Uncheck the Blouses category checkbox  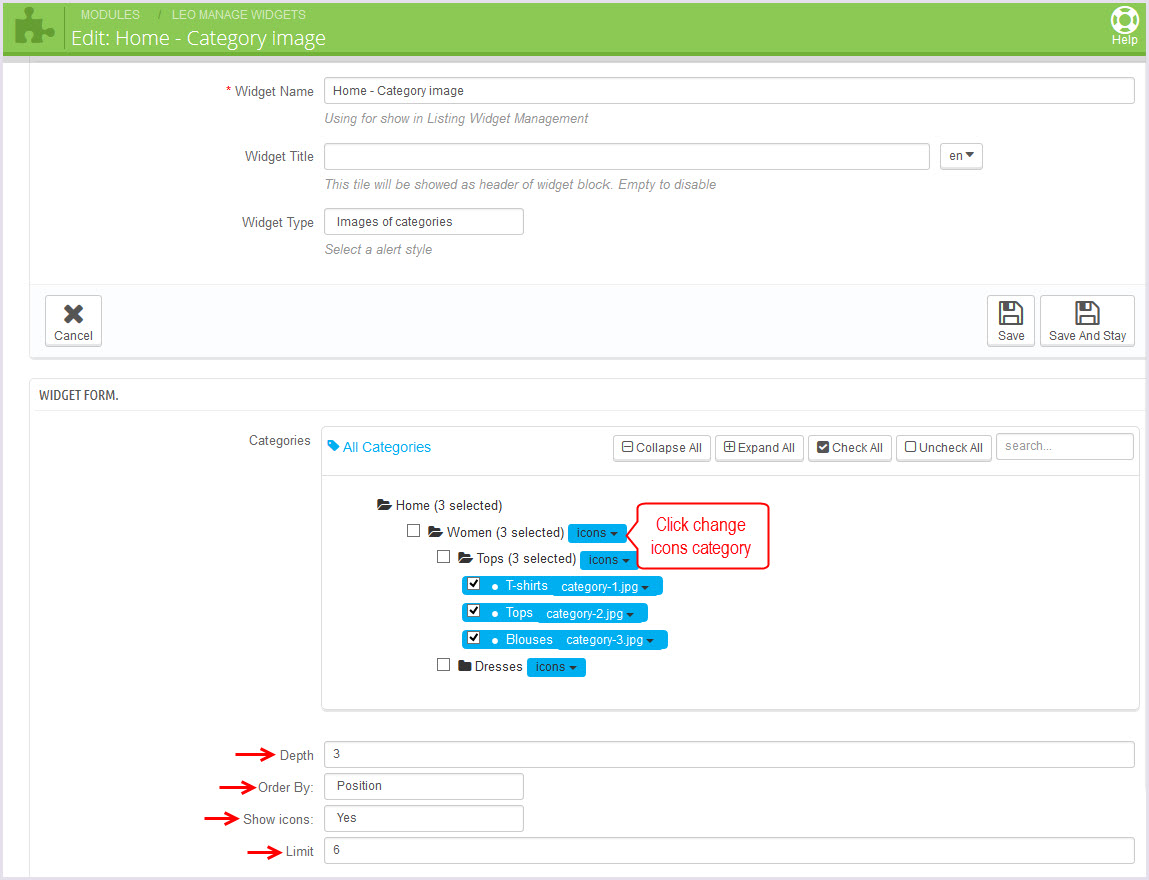[x=474, y=639]
